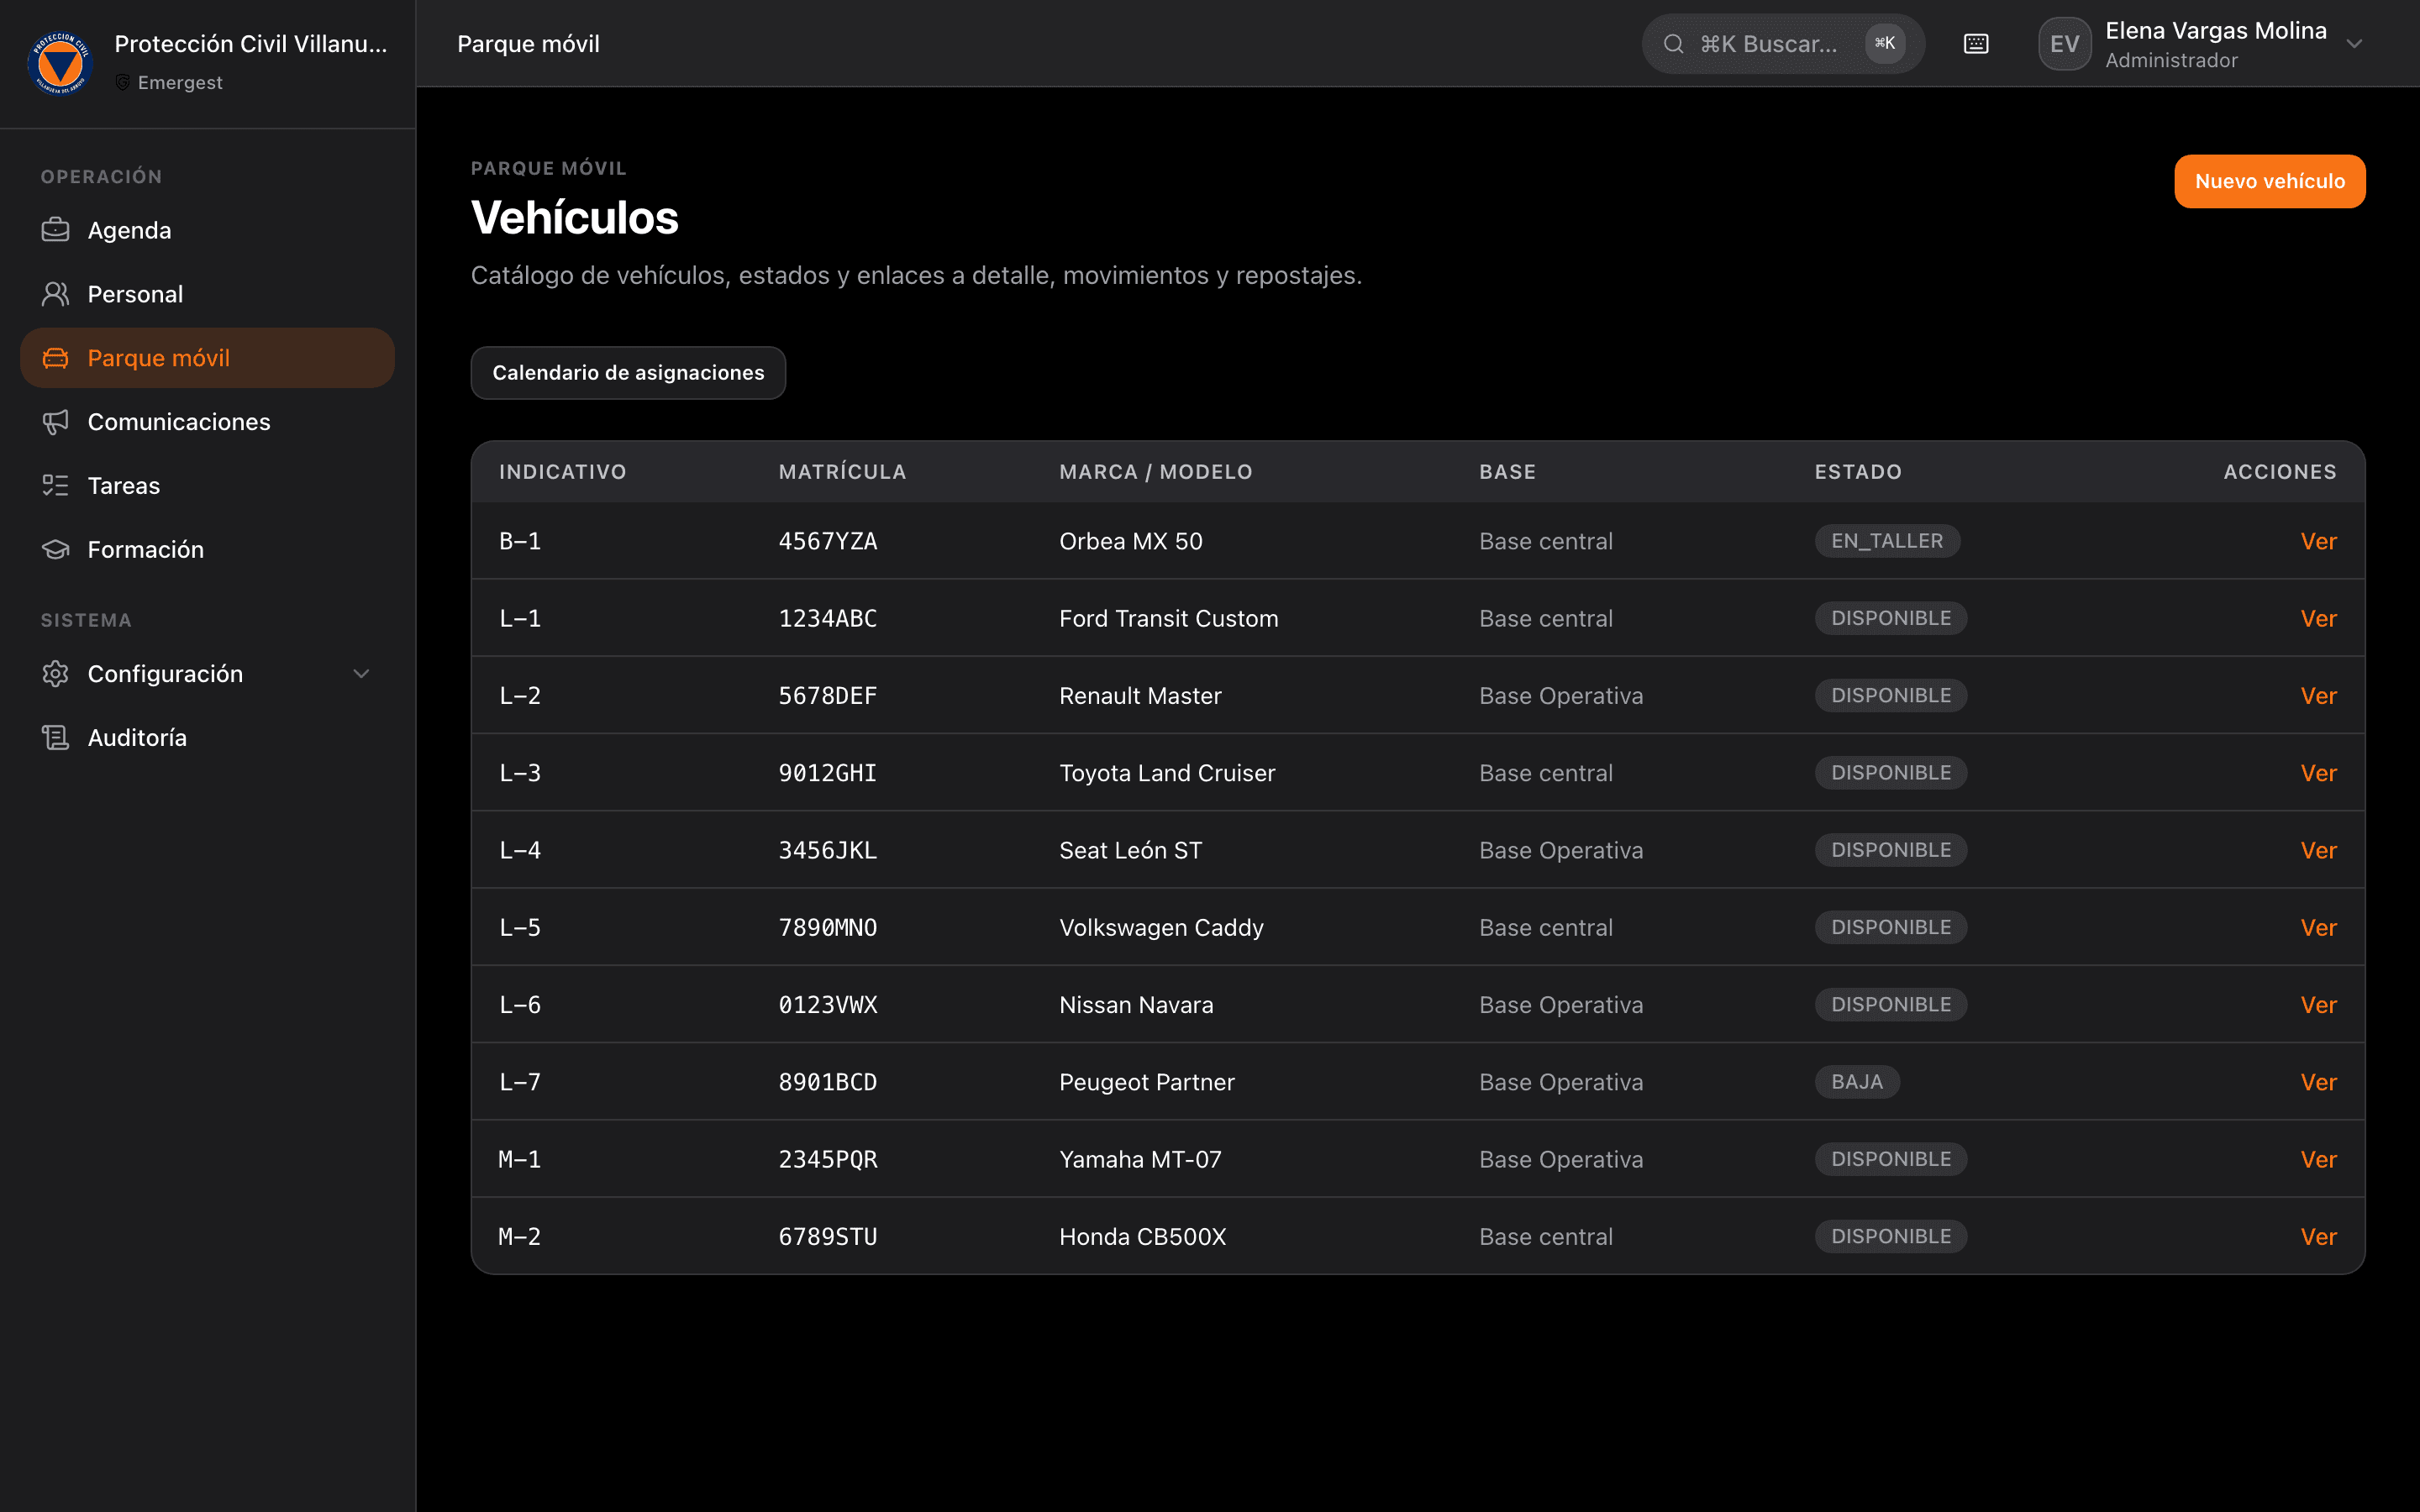Click the Protección Civil organization name
Screen dimensions: 2420x1512
click(251, 44)
